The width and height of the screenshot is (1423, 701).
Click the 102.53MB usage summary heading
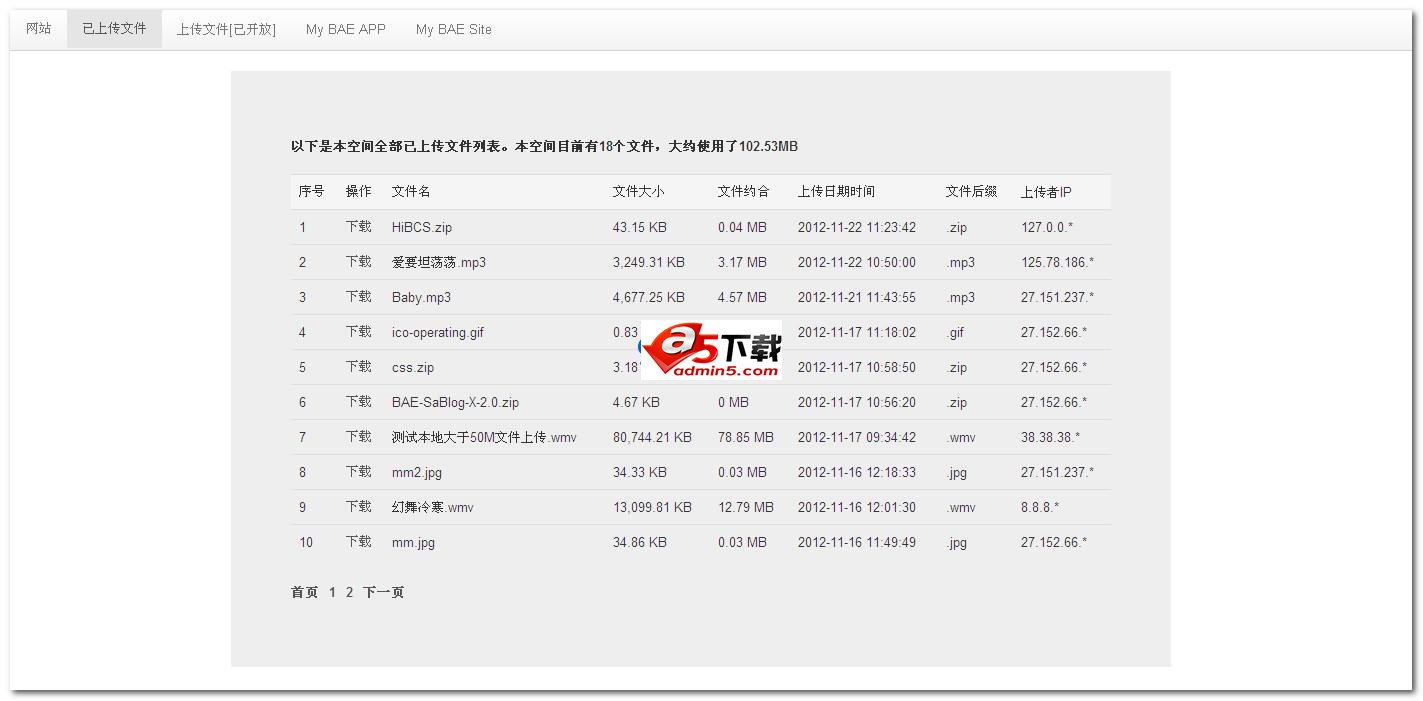[x=544, y=146]
